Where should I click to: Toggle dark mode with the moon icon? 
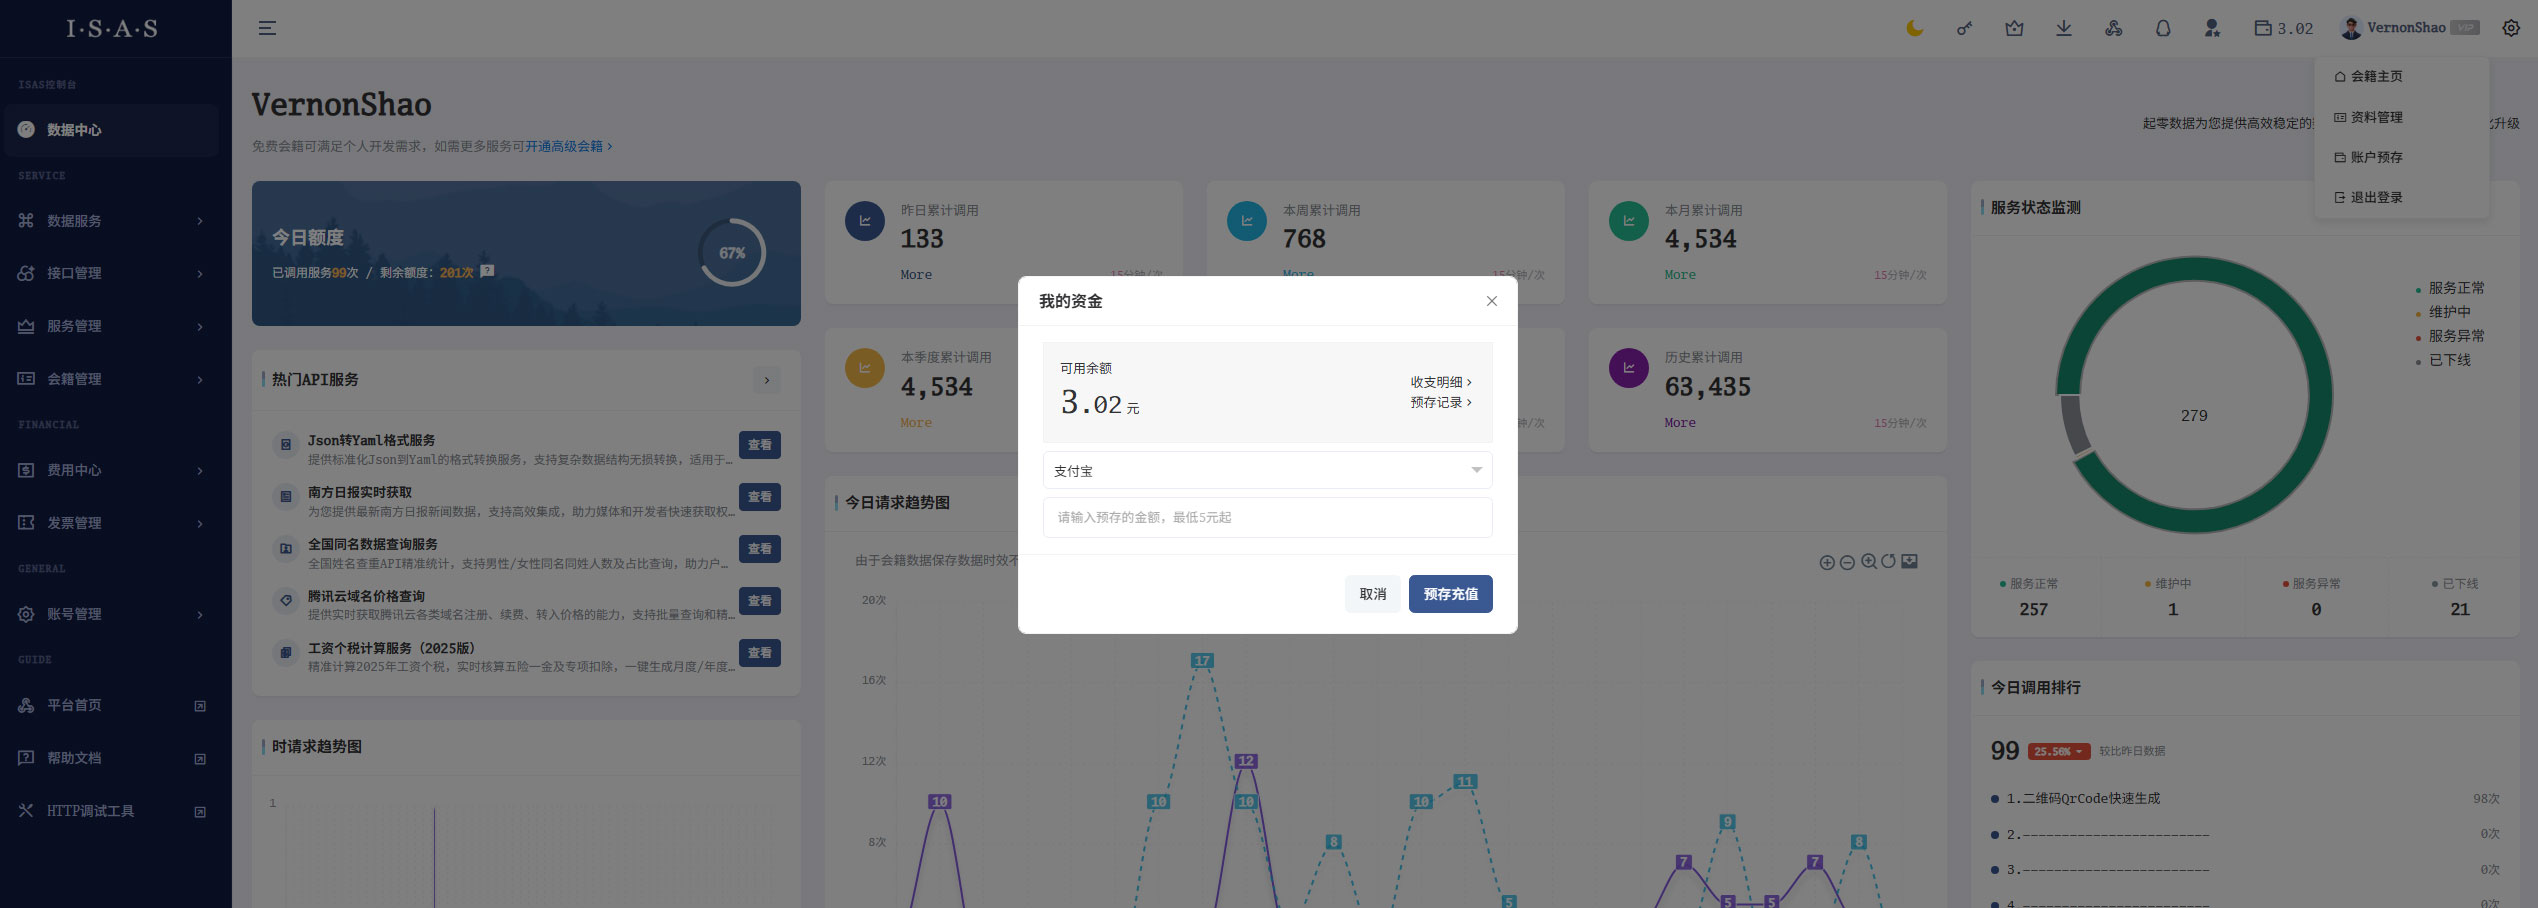[1914, 28]
